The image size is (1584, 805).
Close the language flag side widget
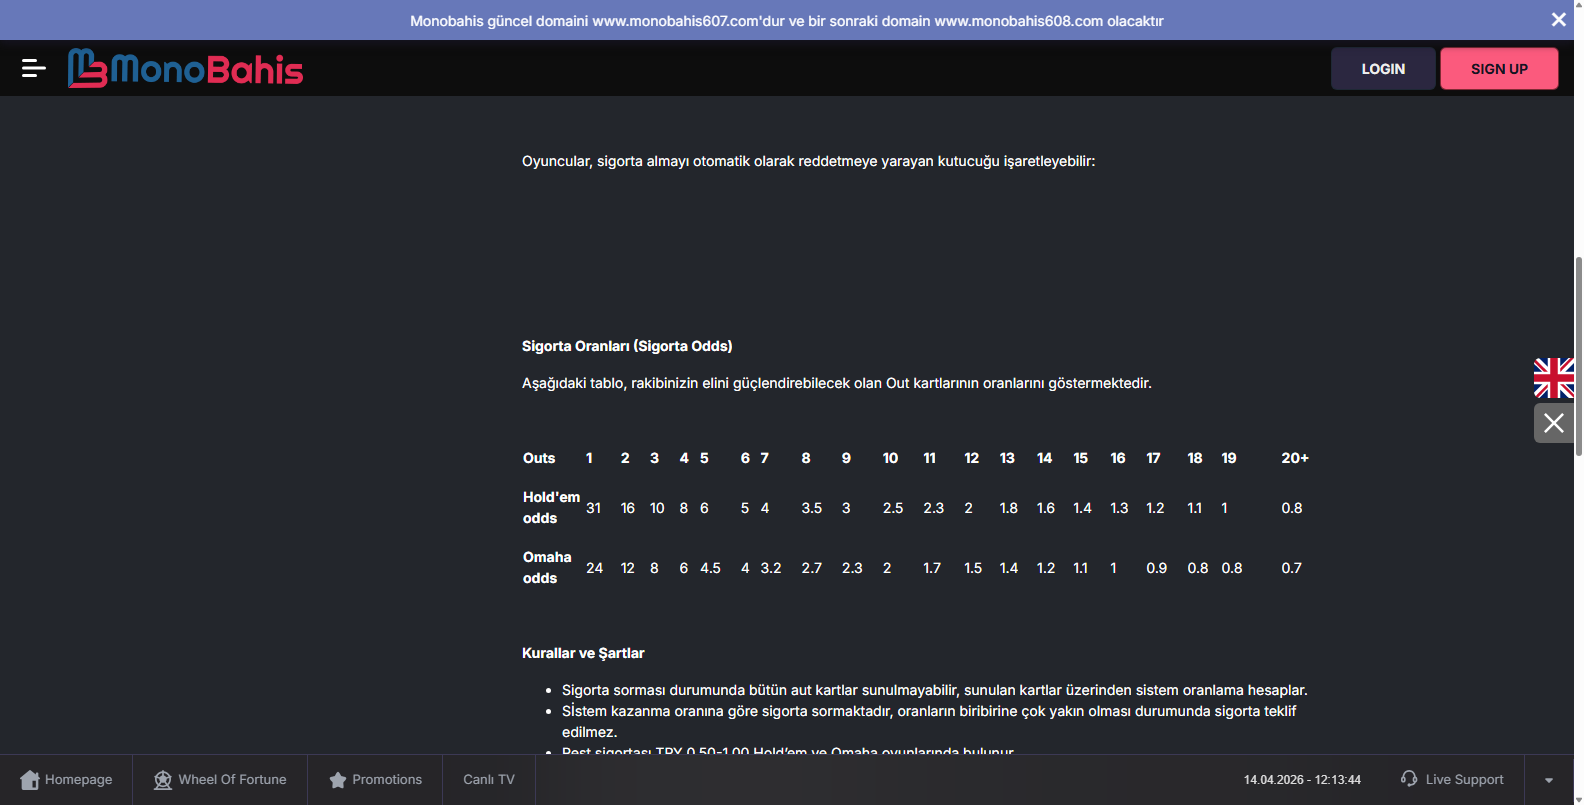1553,423
